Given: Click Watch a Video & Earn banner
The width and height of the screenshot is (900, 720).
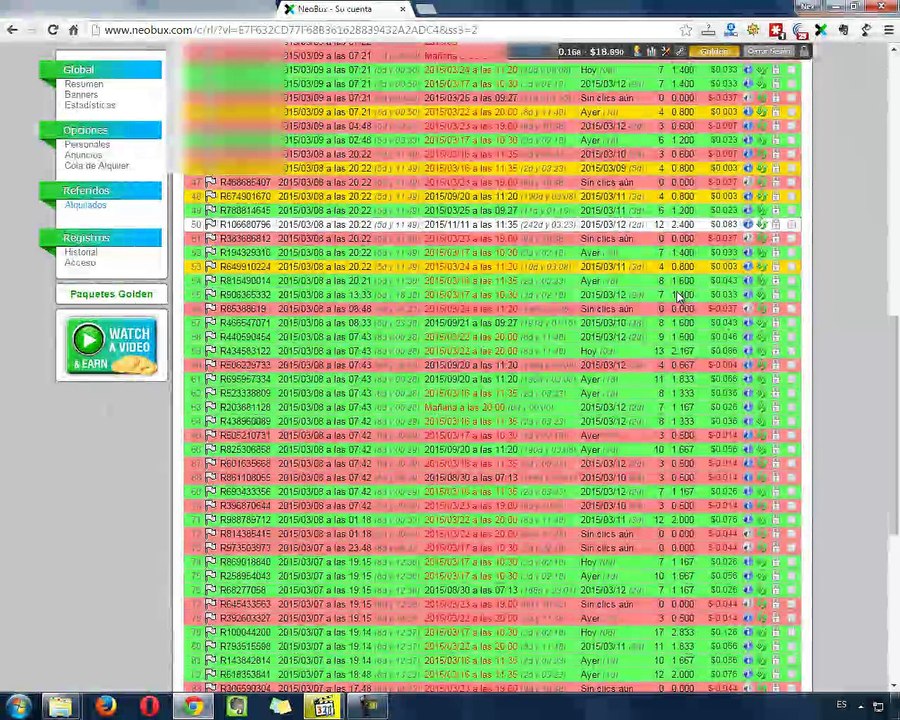Looking at the screenshot, I should [x=112, y=346].
